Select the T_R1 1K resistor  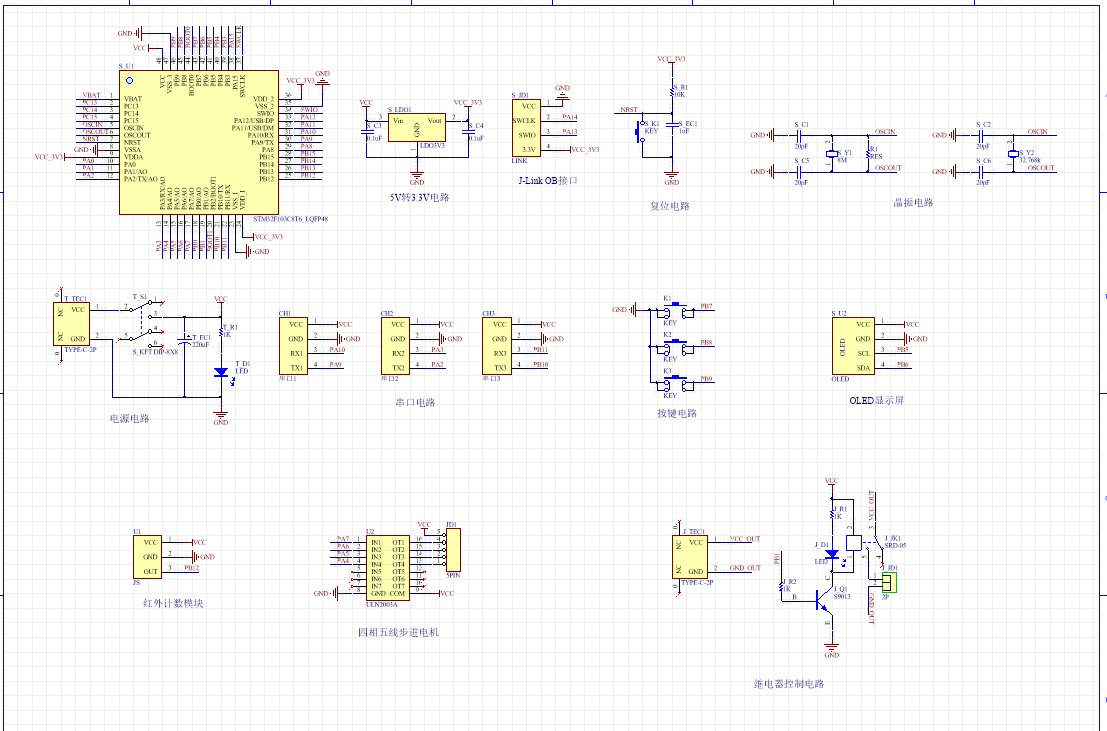pyautogui.click(x=222, y=331)
